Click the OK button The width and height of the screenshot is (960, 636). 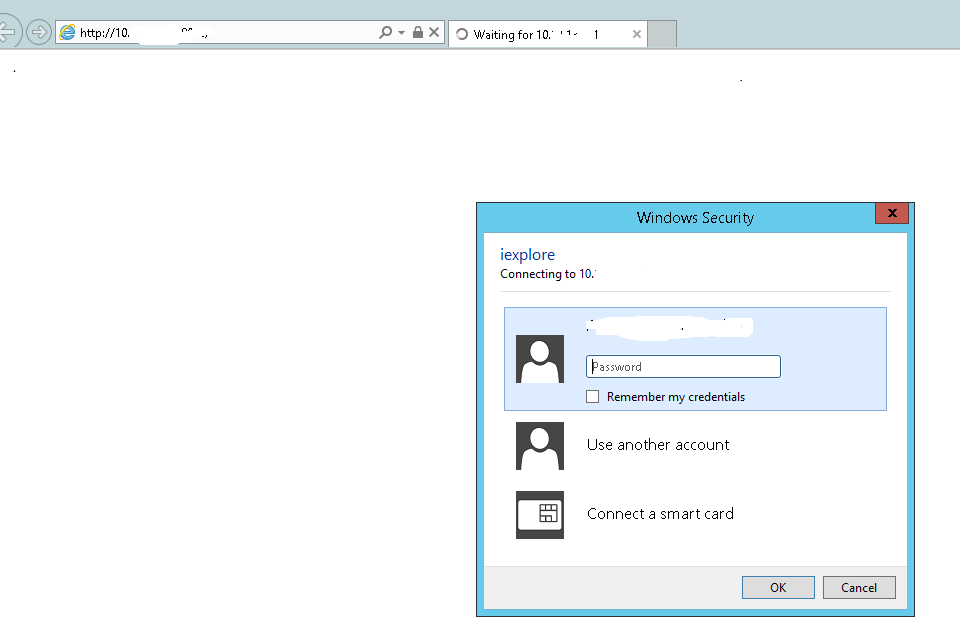click(x=778, y=588)
